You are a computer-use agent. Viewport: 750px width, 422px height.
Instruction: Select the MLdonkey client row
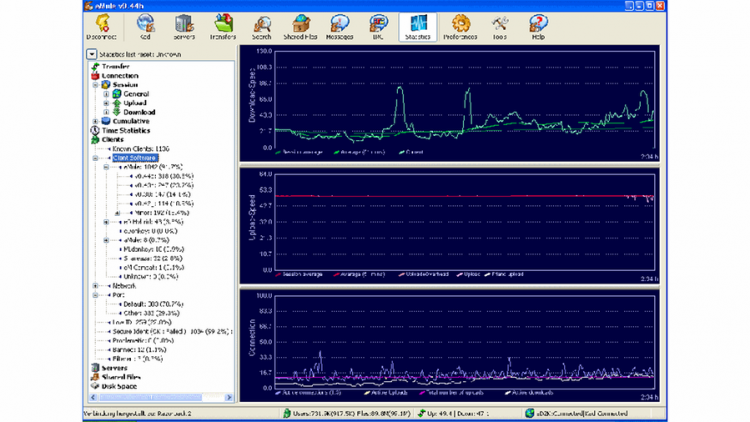(x=153, y=249)
